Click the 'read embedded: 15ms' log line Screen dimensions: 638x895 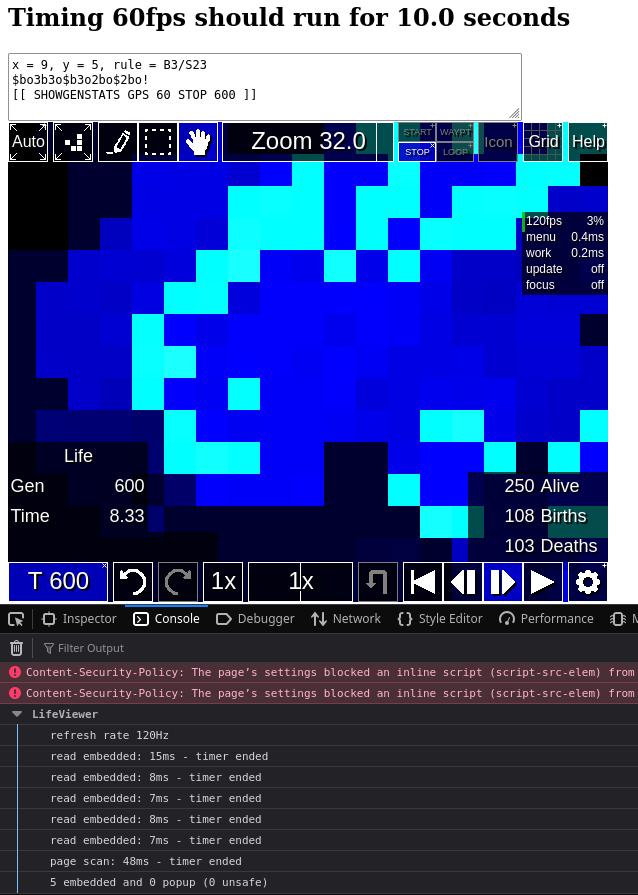pyautogui.click(x=159, y=756)
